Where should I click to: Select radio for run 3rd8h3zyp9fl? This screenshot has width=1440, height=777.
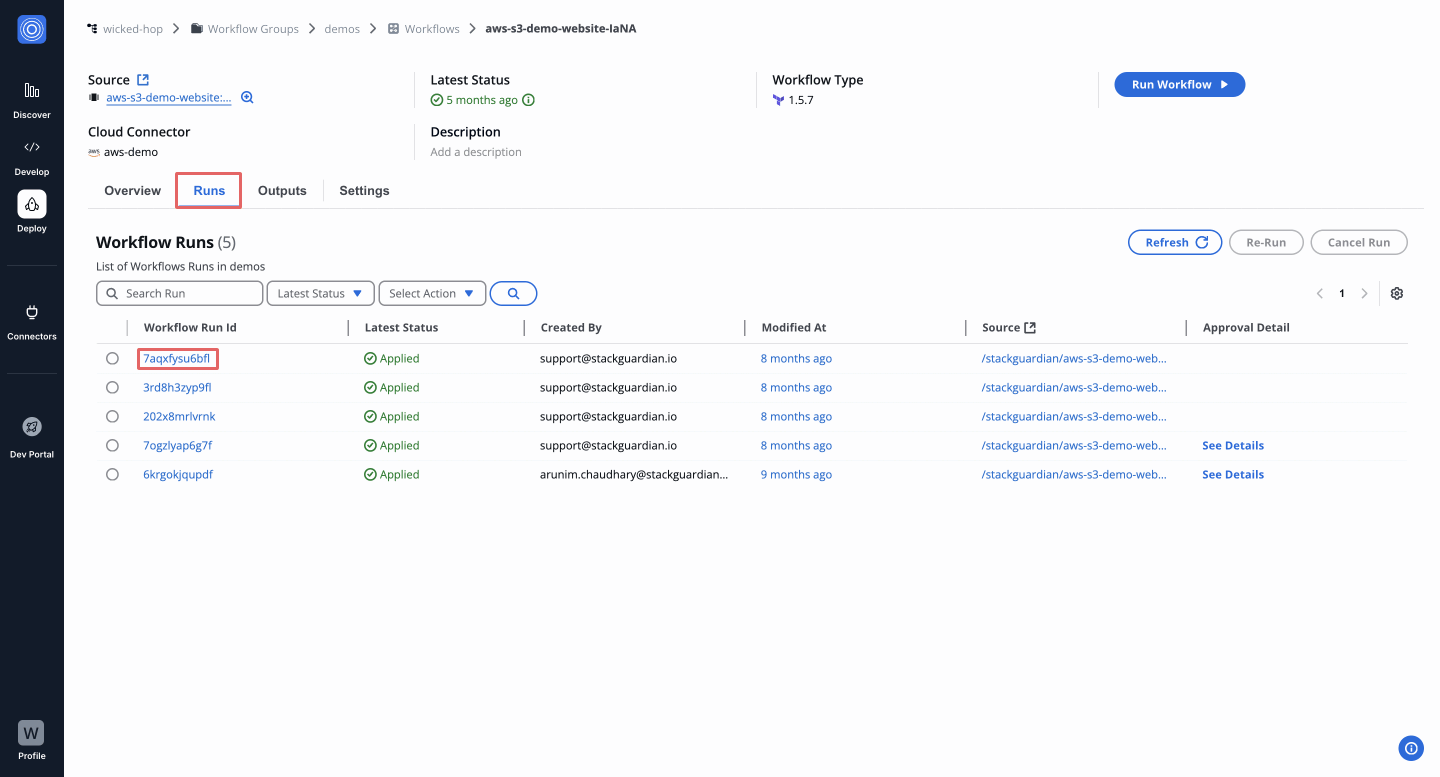coord(112,387)
